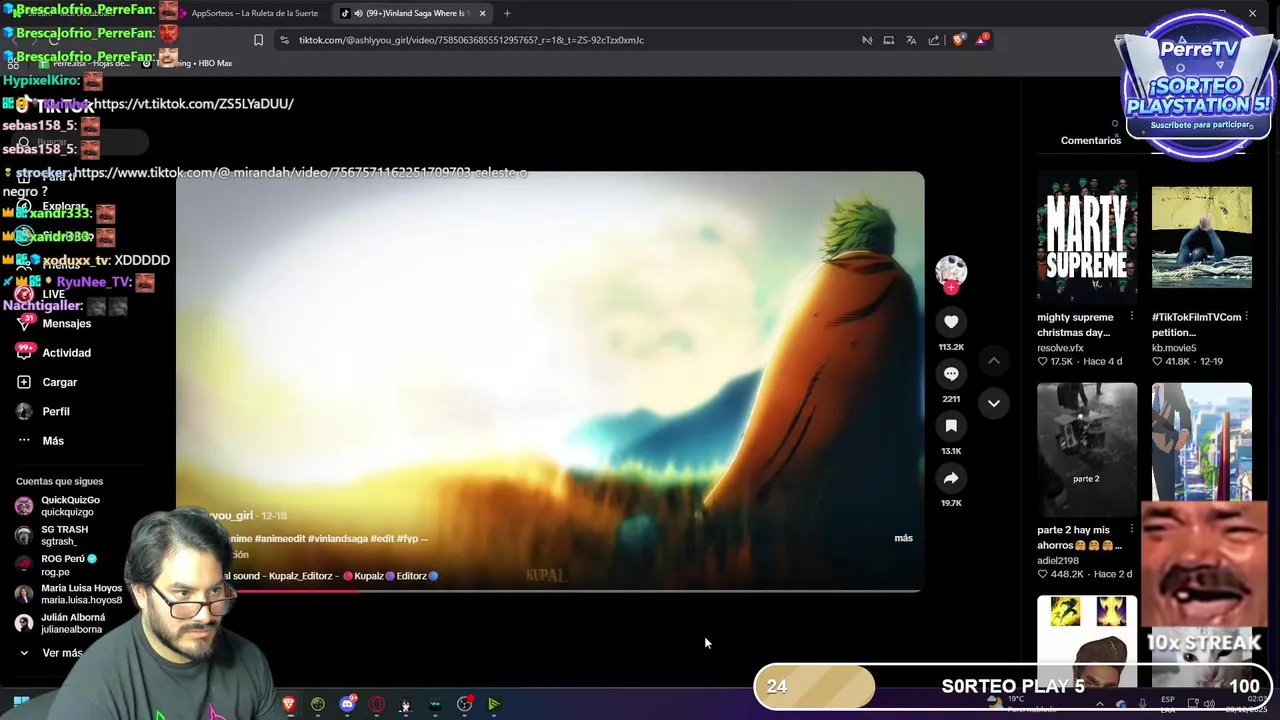1280x720 pixels.
Task: Click the translate page icon in the address bar
Action: [911, 40]
